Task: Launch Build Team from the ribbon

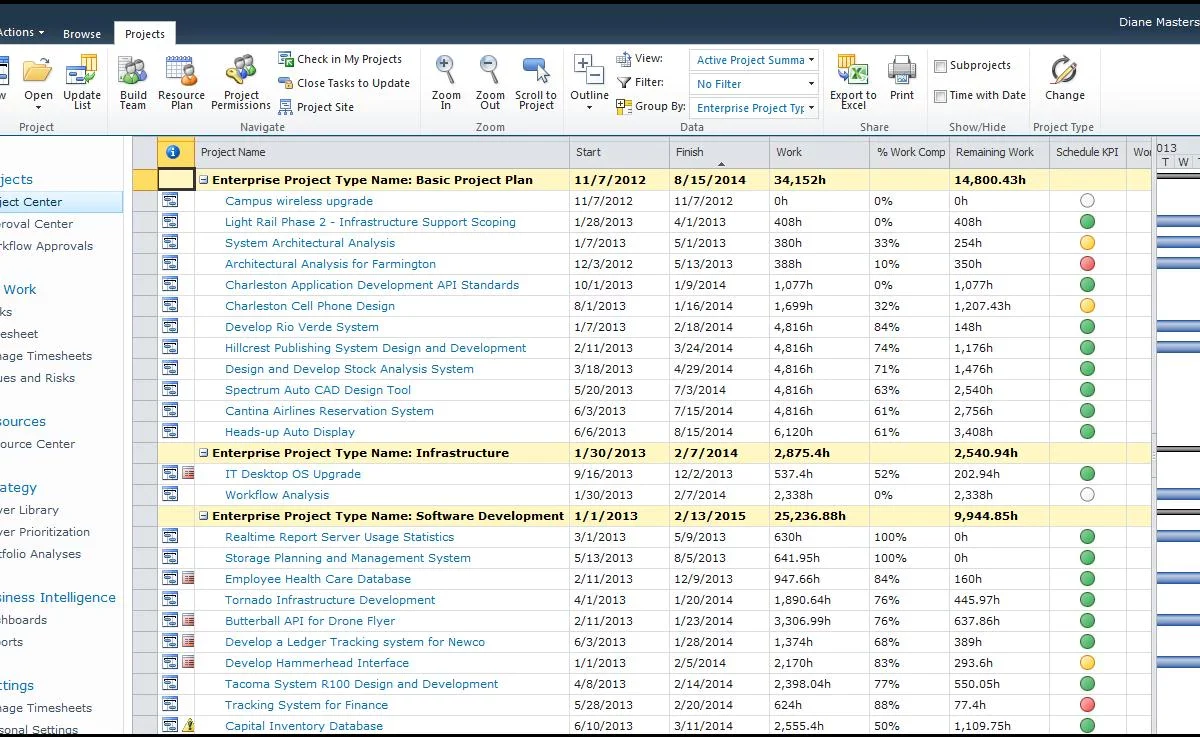Action: [x=133, y=83]
